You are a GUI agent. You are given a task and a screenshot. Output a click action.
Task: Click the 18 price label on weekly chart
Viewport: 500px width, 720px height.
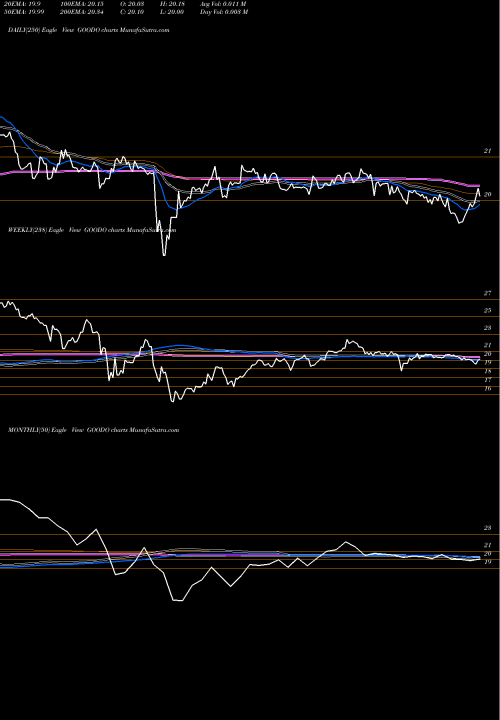coord(488,371)
